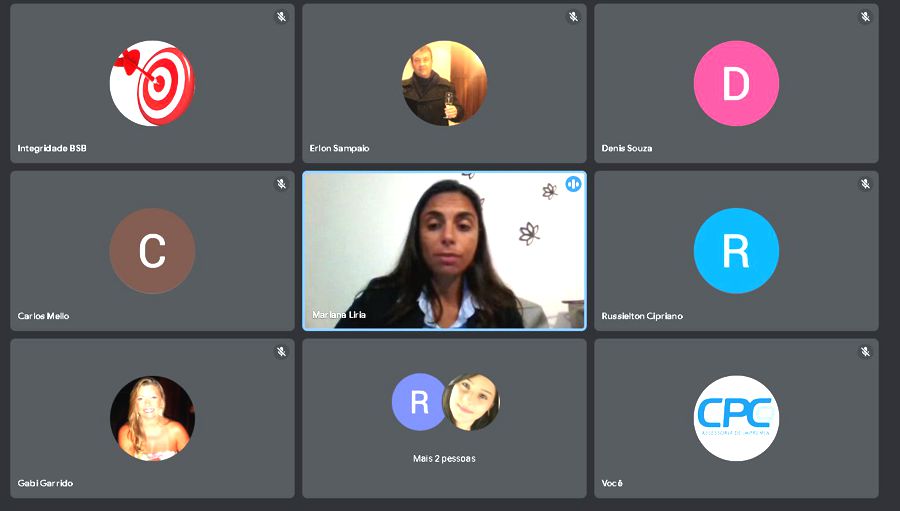Select Gabi Garrido's profile photo
This screenshot has width=900, height=511.
[152, 419]
